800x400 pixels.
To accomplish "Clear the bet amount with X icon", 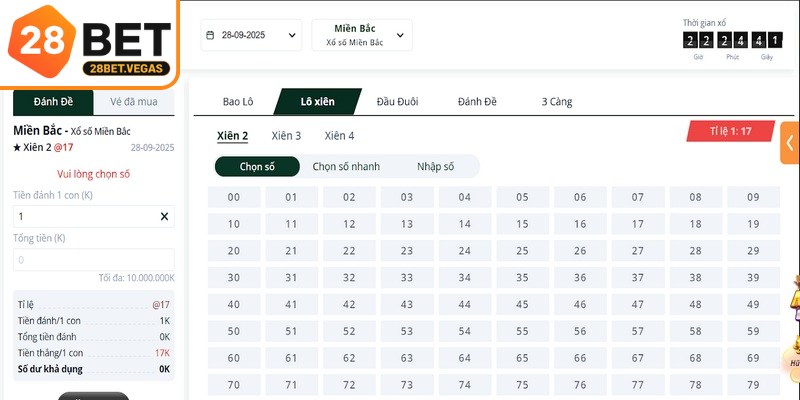I will (165, 216).
